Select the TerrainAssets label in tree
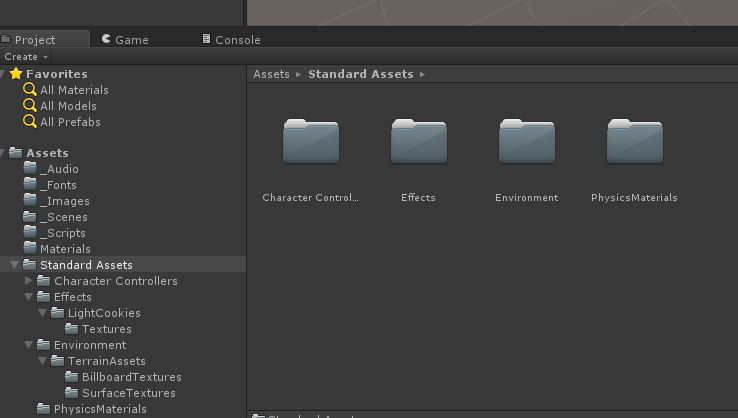738x418 pixels. pos(107,361)
